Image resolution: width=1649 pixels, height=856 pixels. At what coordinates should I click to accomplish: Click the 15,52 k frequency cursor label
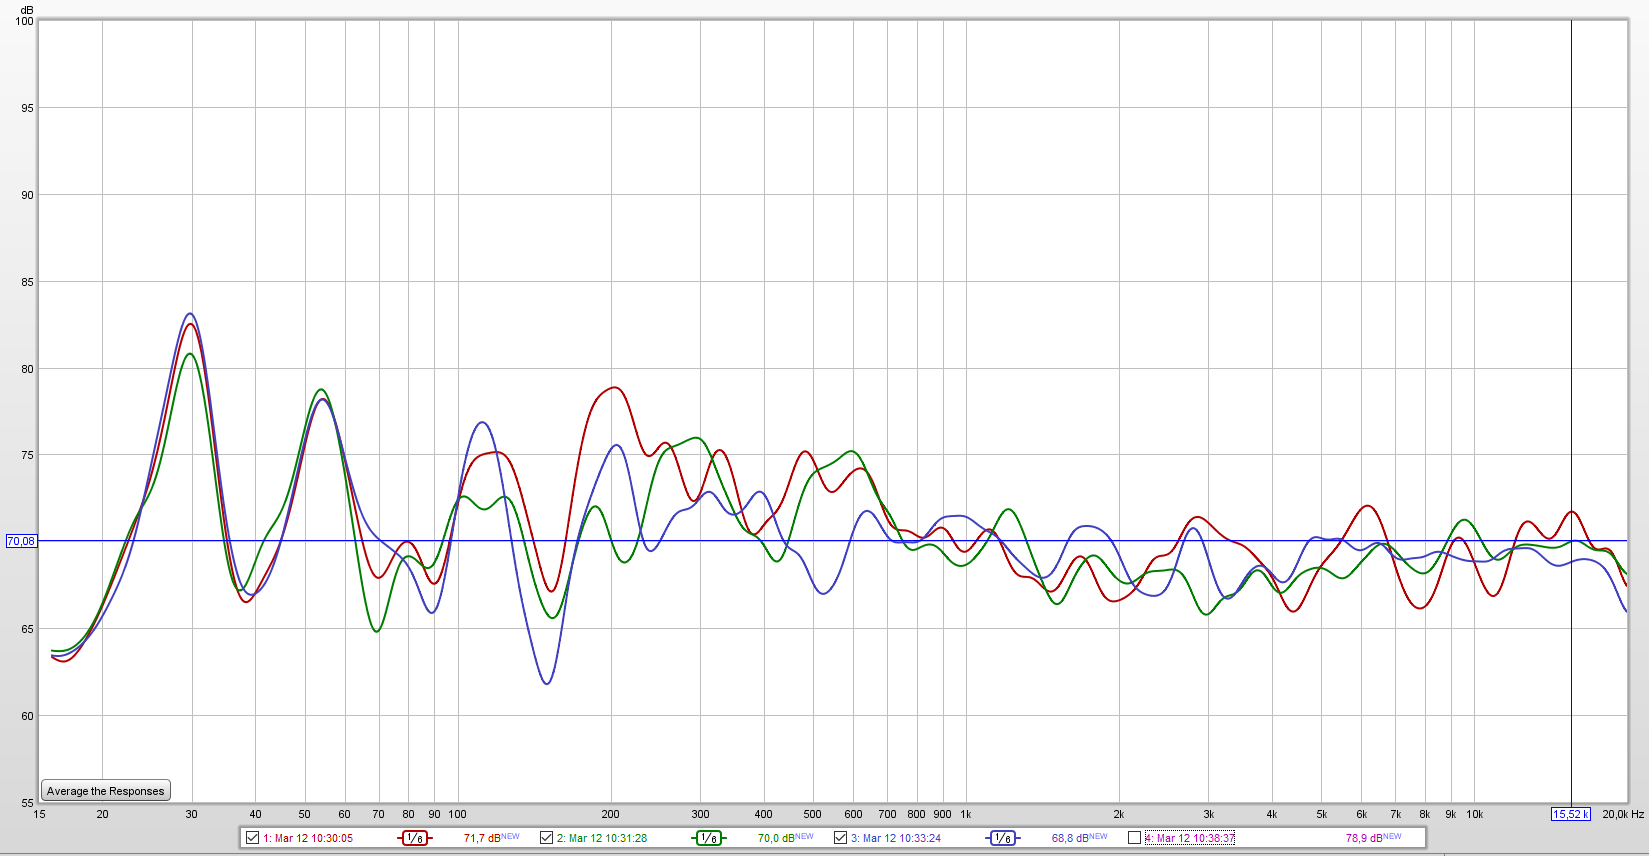(1570, 814)
